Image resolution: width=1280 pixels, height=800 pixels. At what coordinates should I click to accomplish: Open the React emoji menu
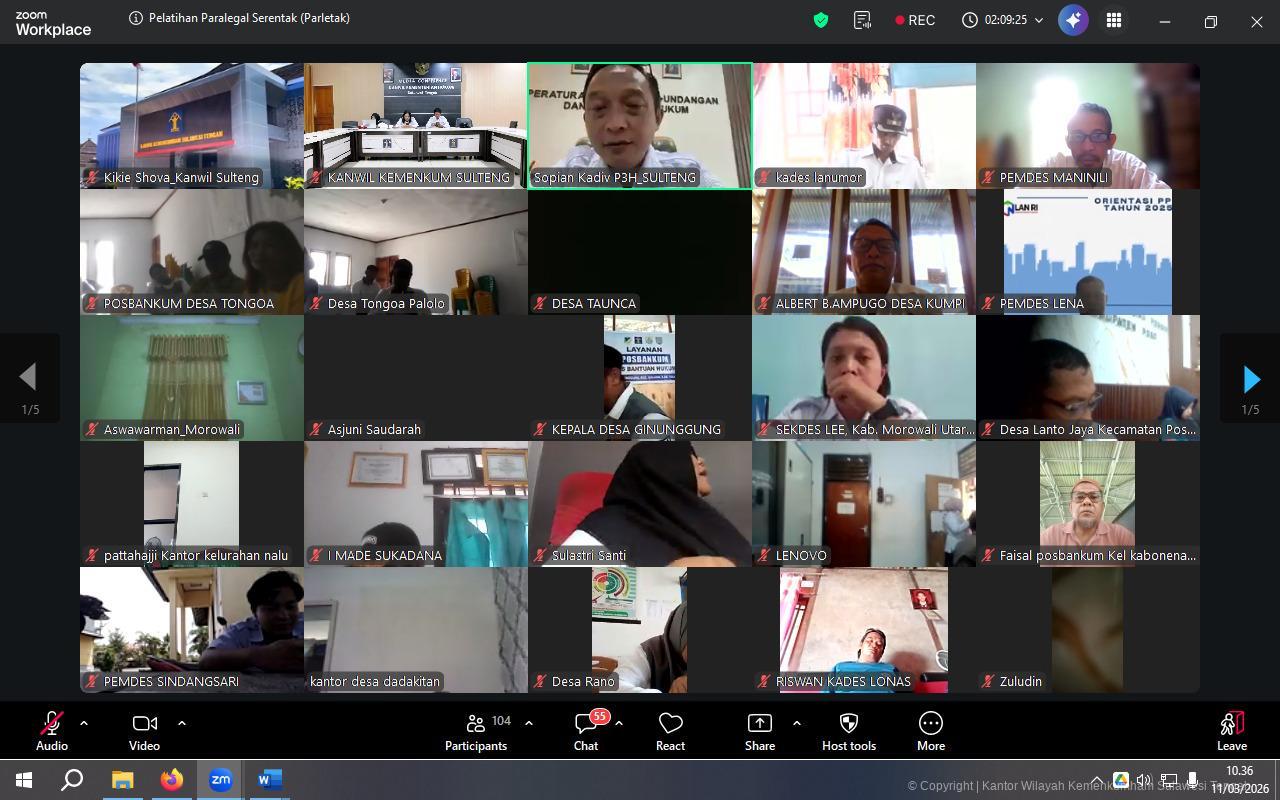tap(670, 731)
